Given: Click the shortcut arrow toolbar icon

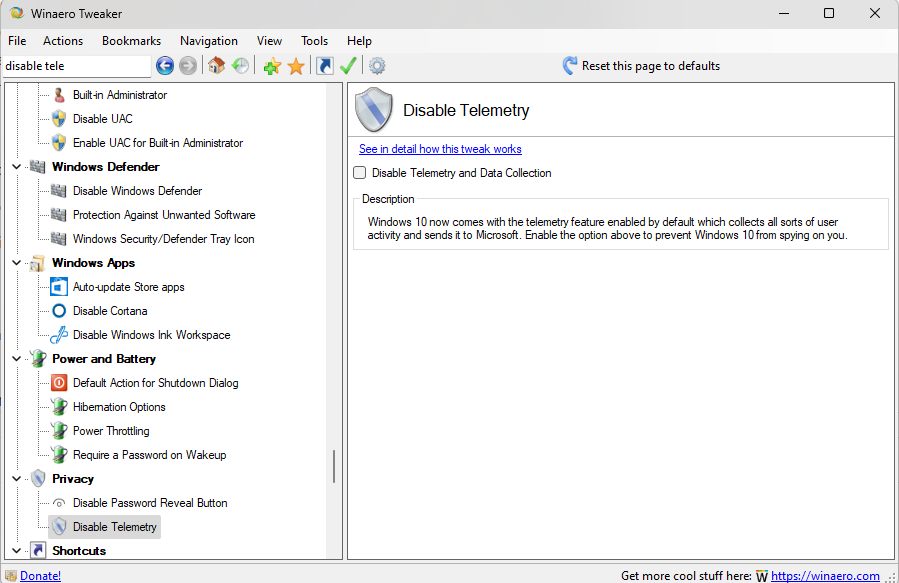Looking at the screenshot, I should 325,66.
